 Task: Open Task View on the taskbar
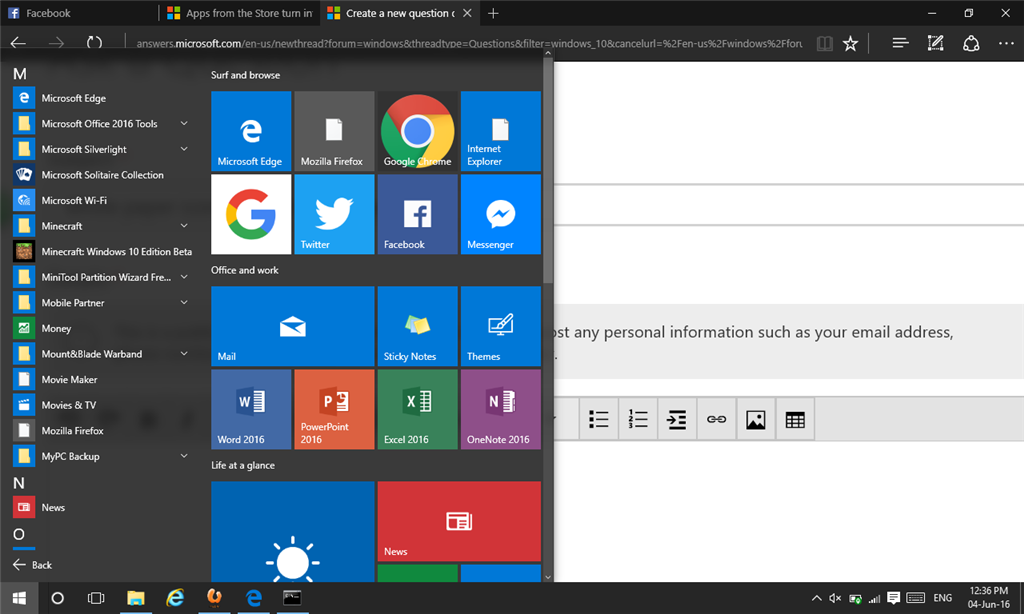click(96, 598)
